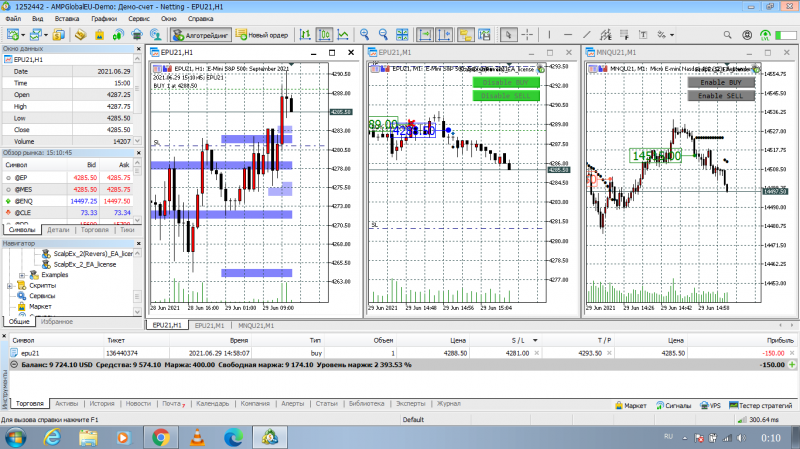Image resolution: width=800 pixels, height=449 pixels.
Task: Open the search magnifier in toolbar
Action: pos(728,35)
